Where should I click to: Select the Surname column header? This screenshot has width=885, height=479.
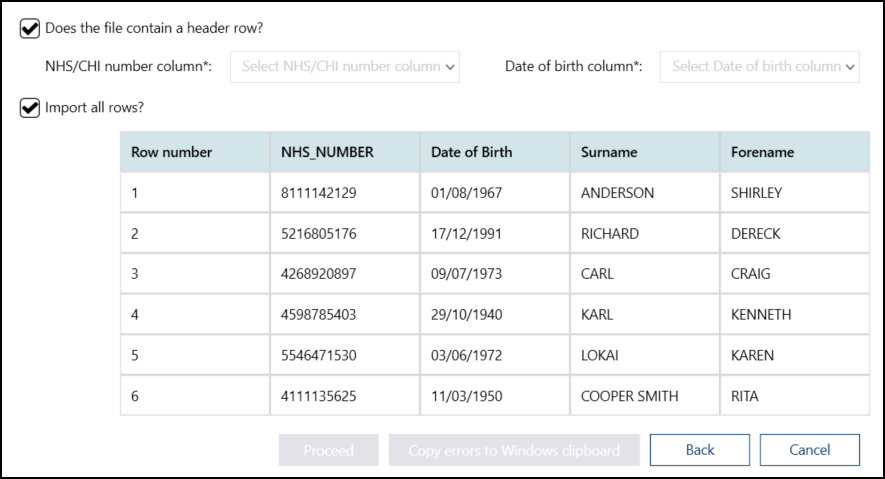click(609, 153)
